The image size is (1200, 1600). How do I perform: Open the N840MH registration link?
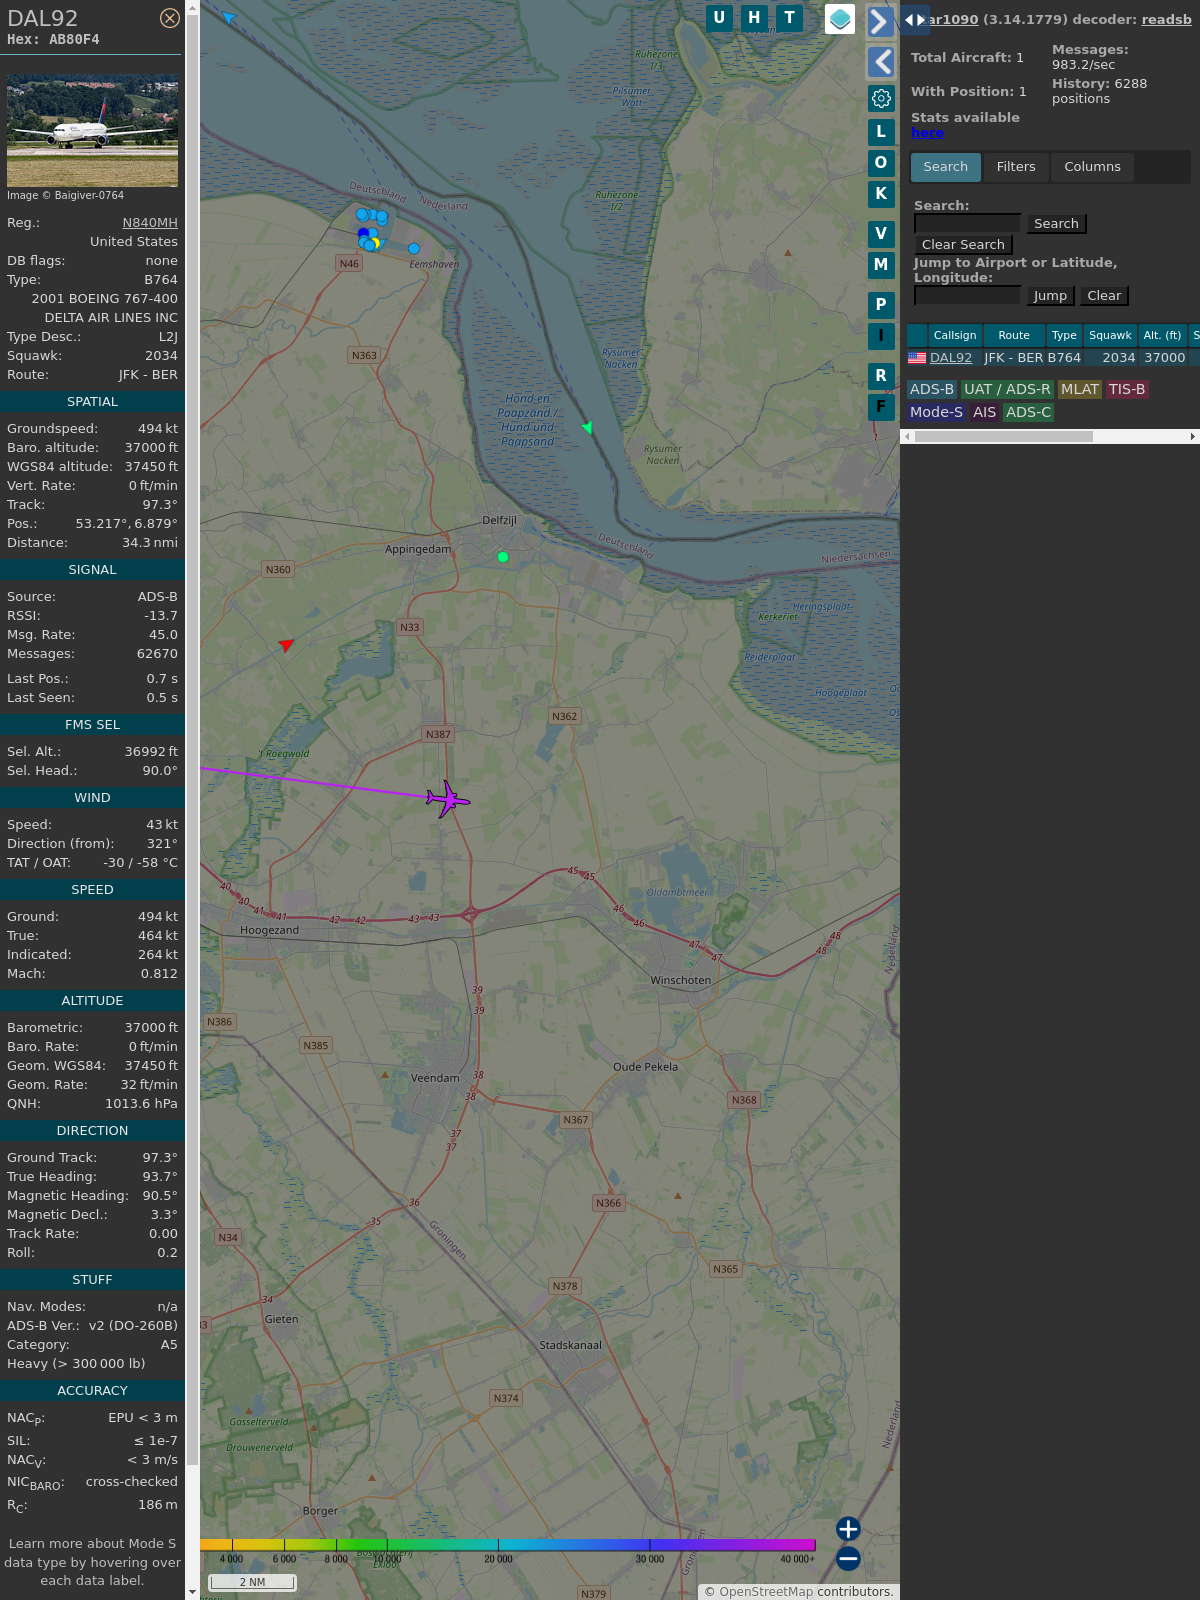[149, 223]
